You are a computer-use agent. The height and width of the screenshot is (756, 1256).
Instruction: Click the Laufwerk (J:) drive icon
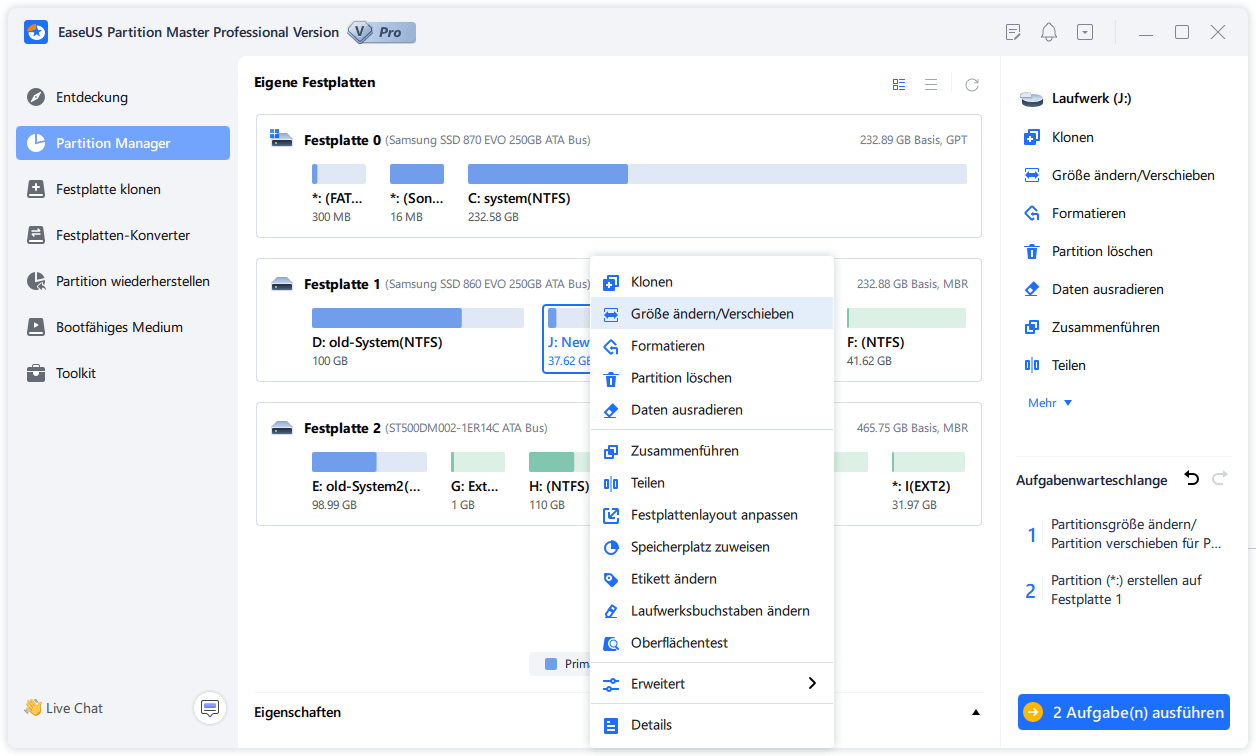tap(1031, 99)
